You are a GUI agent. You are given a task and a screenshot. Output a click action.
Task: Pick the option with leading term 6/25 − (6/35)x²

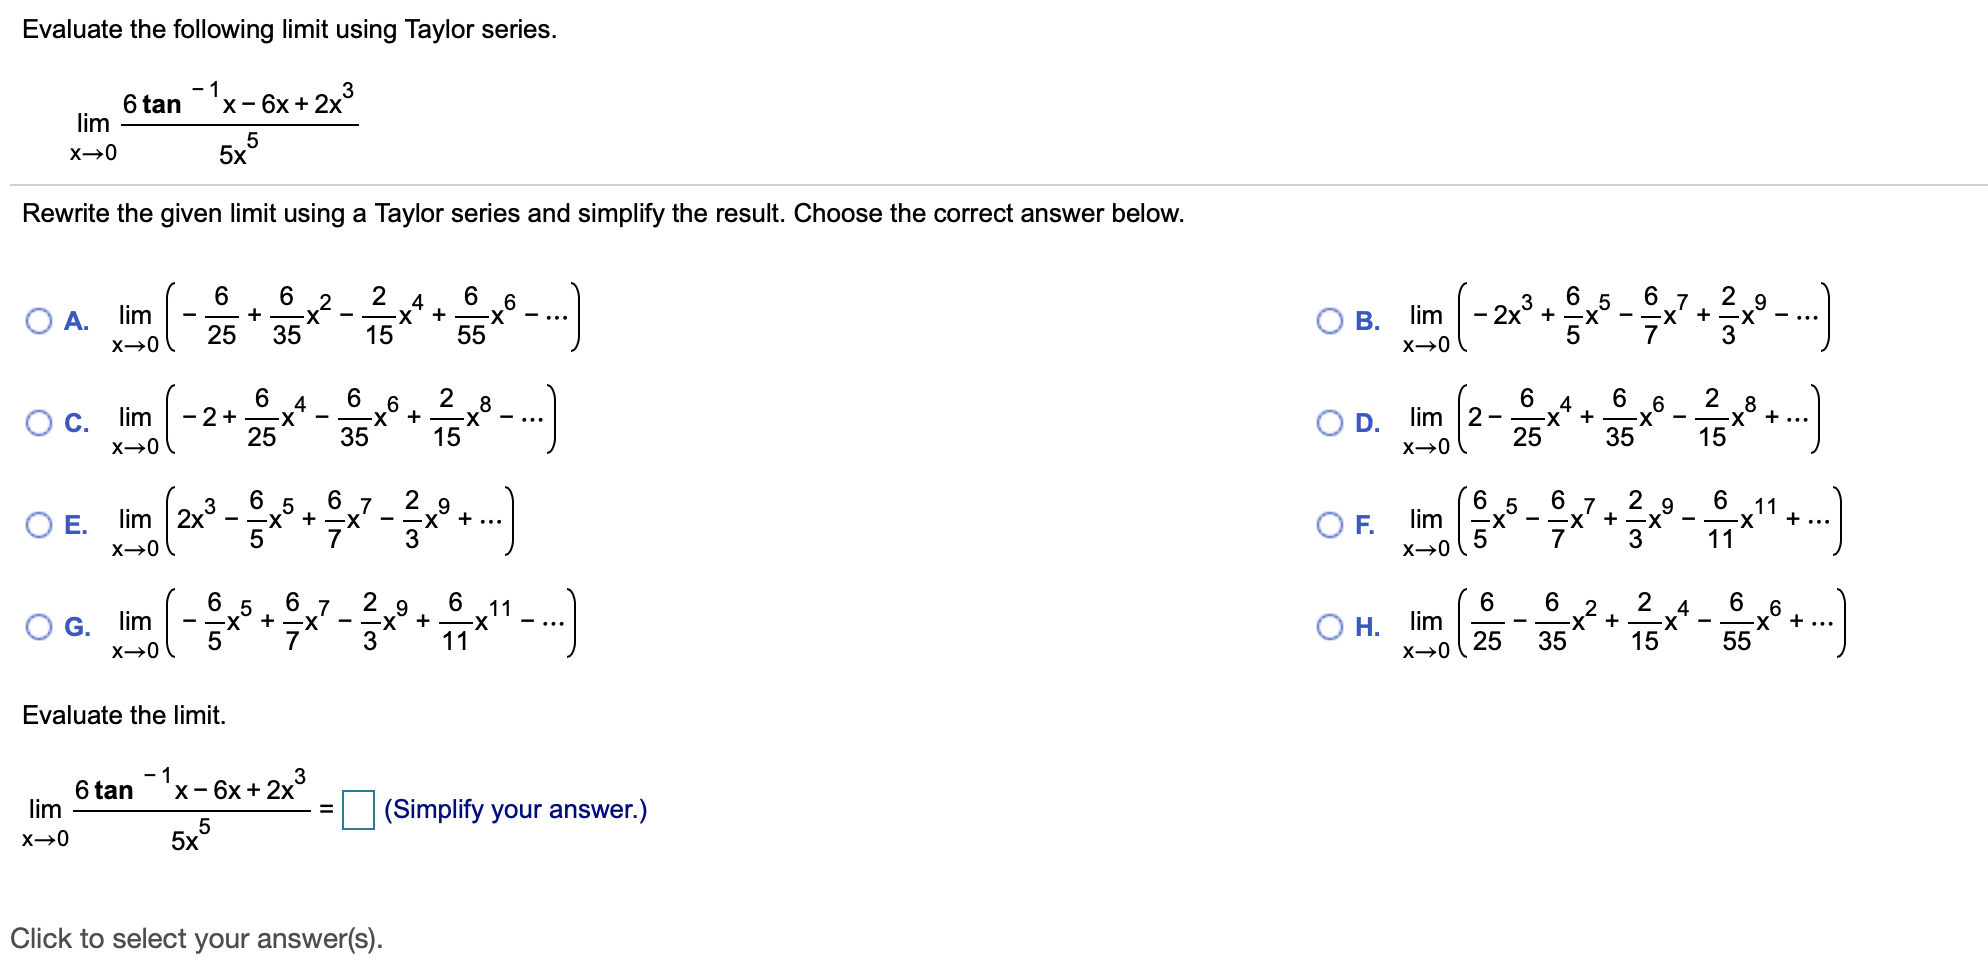[1330, 627]
